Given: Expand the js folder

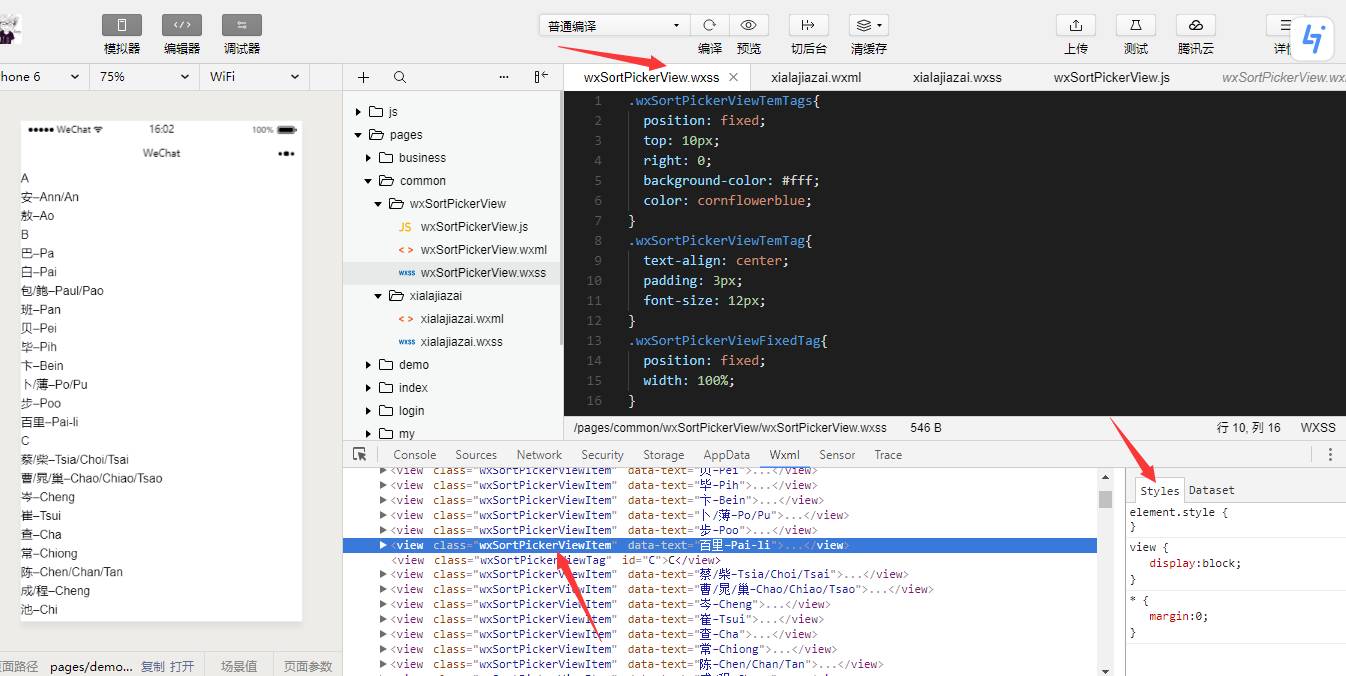Looking at the screenshot, I should (358, 112).
